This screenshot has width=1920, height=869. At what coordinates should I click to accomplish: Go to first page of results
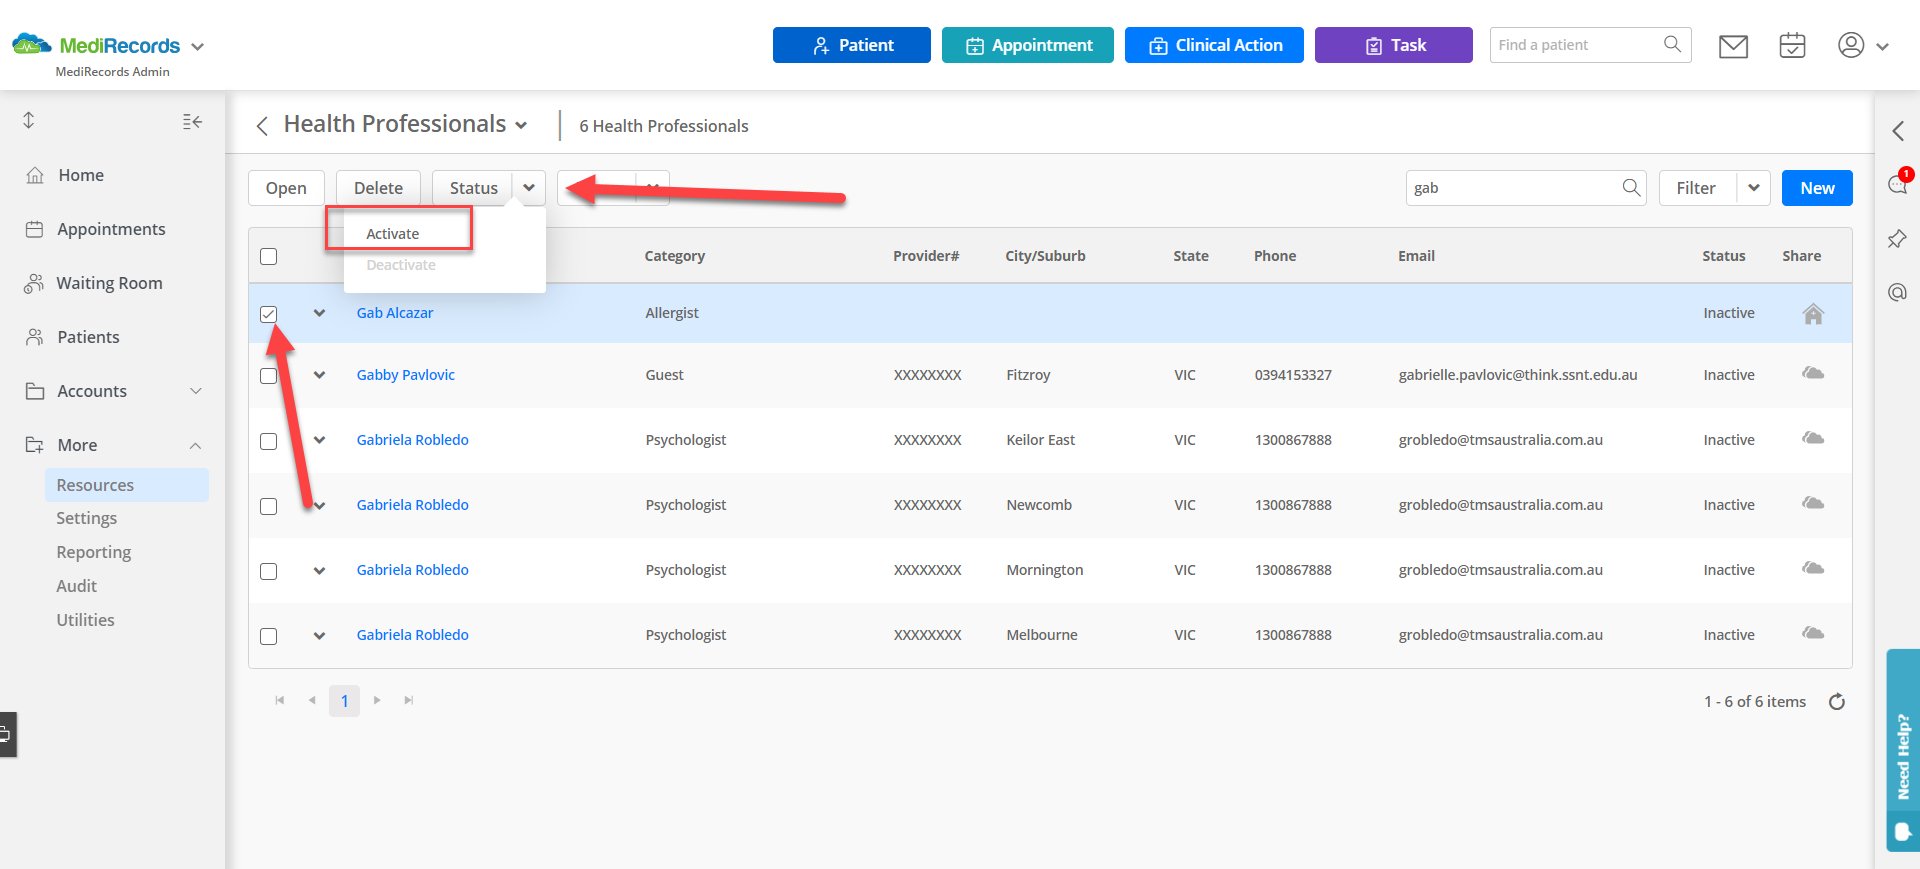[280, 700]
